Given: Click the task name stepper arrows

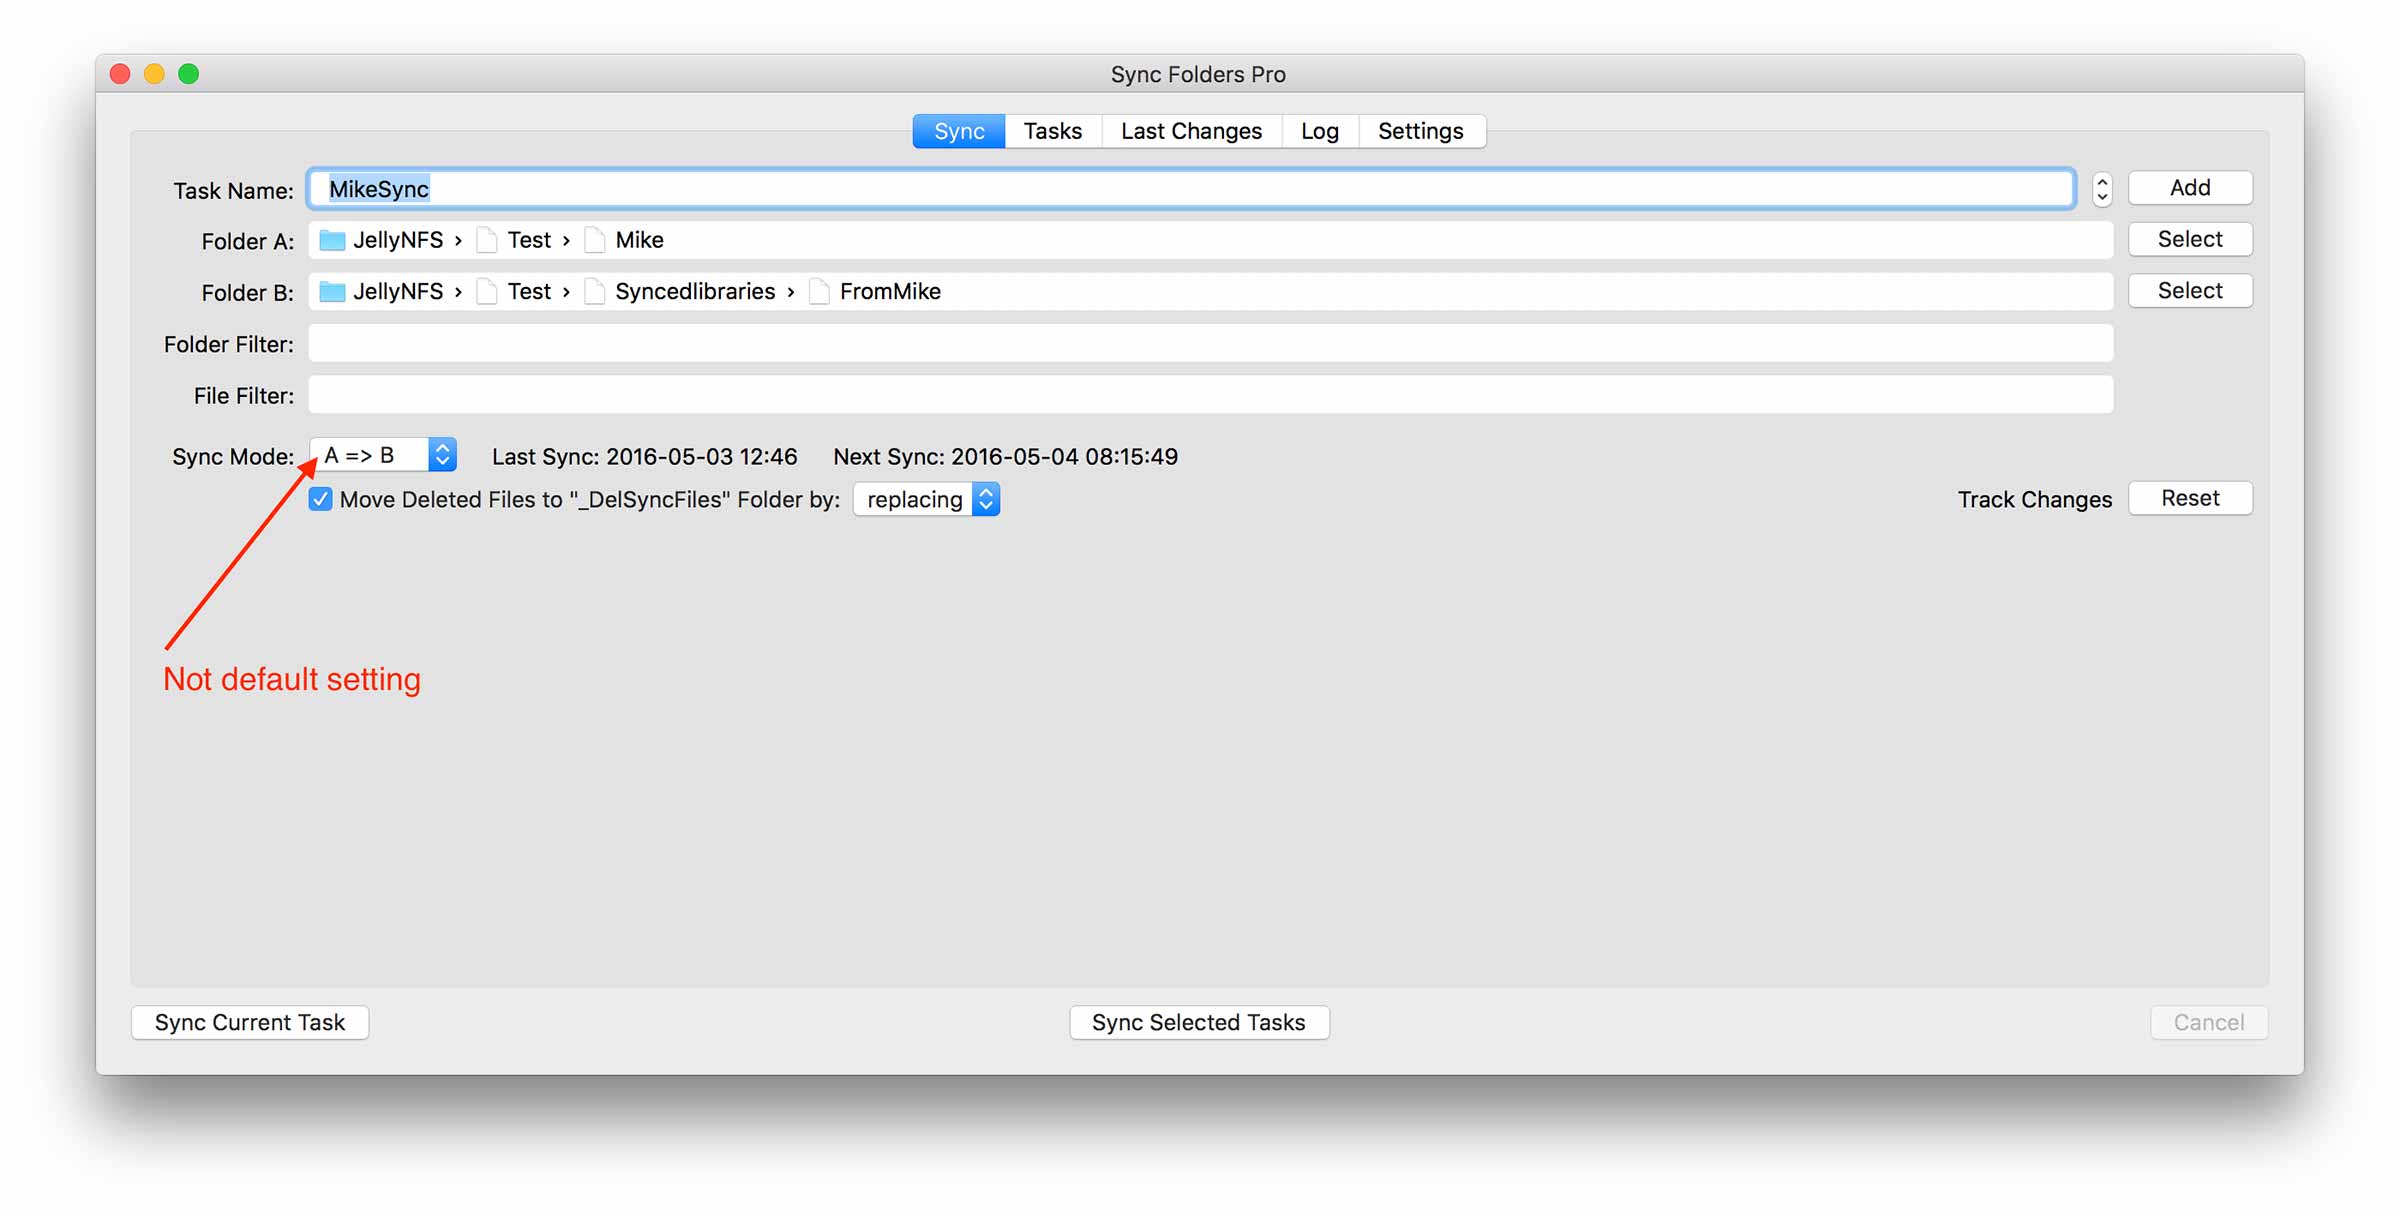Looking at the screenshot, I should (2101, 189).
